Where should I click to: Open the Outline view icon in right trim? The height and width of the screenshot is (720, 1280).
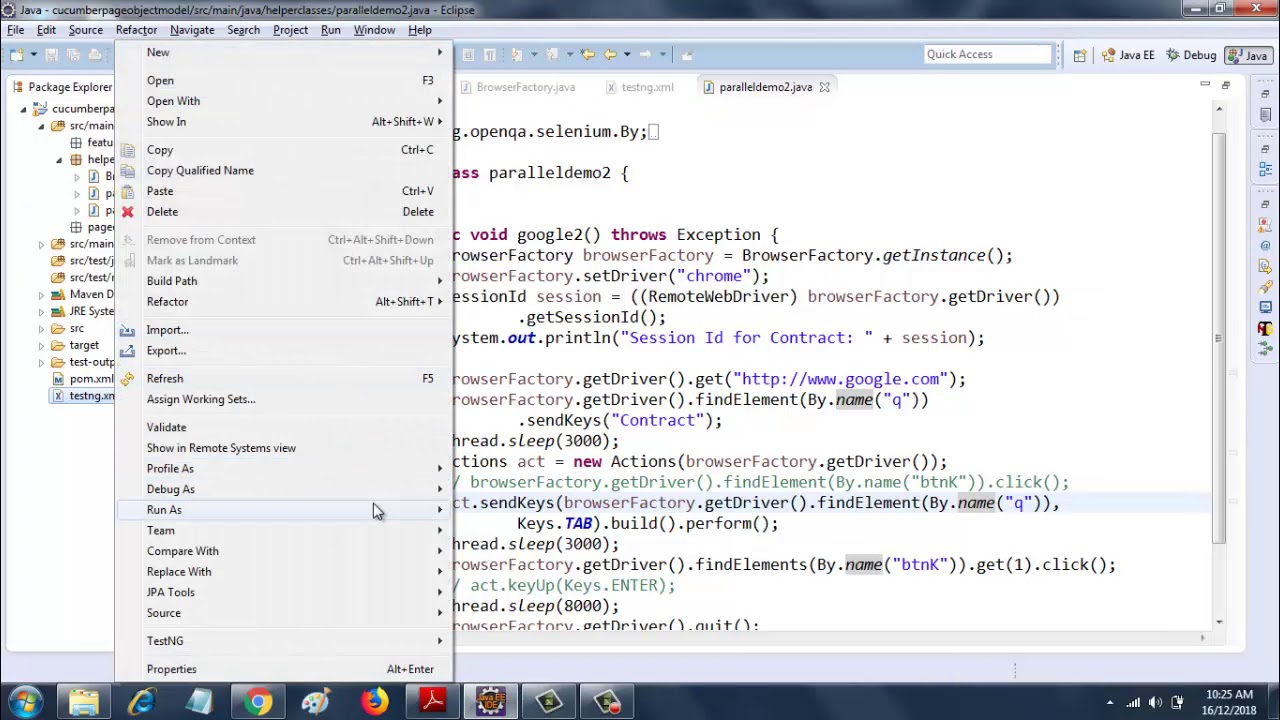[1265, 170]
